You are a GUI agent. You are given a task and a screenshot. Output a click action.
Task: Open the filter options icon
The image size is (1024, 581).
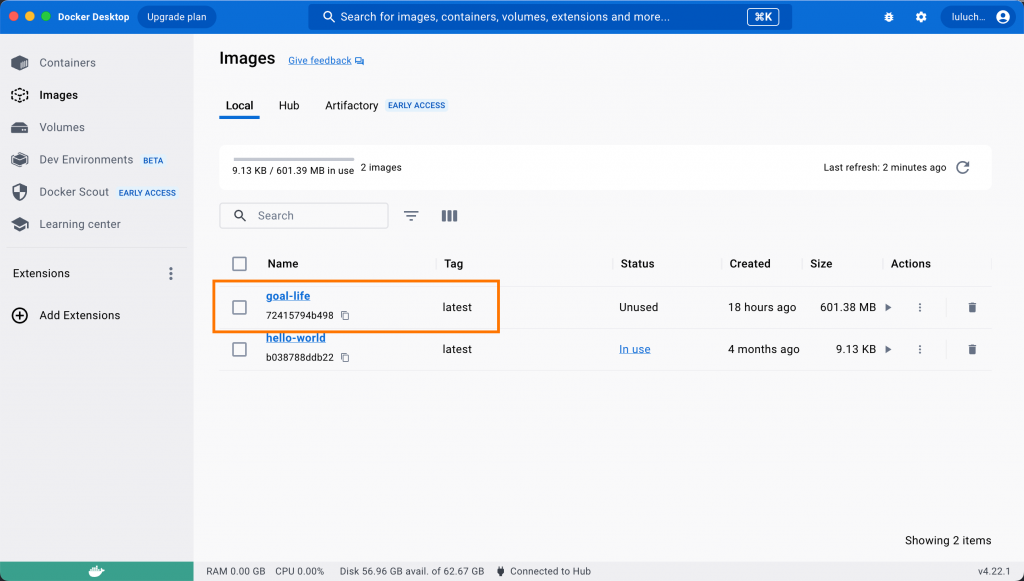[411, 216]
